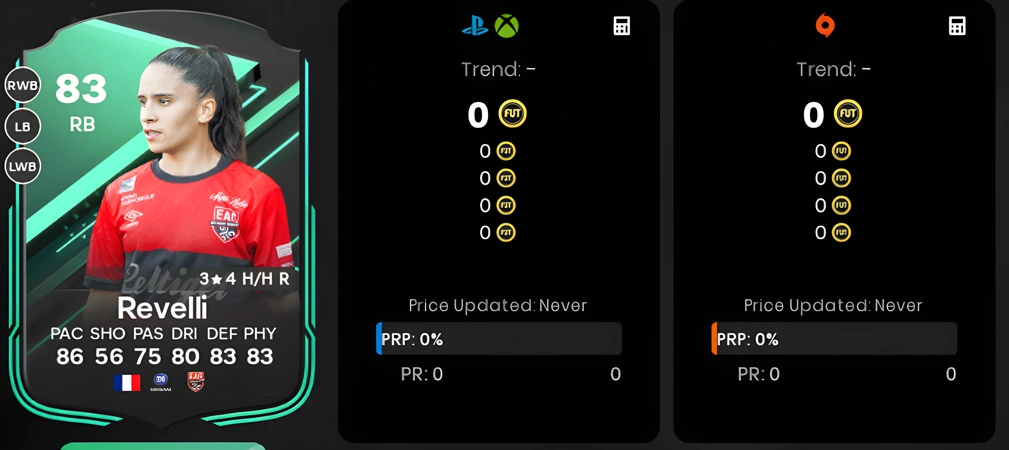
Task: Click the PC PRP: 0% progress bar
Action: click(834, 339)
